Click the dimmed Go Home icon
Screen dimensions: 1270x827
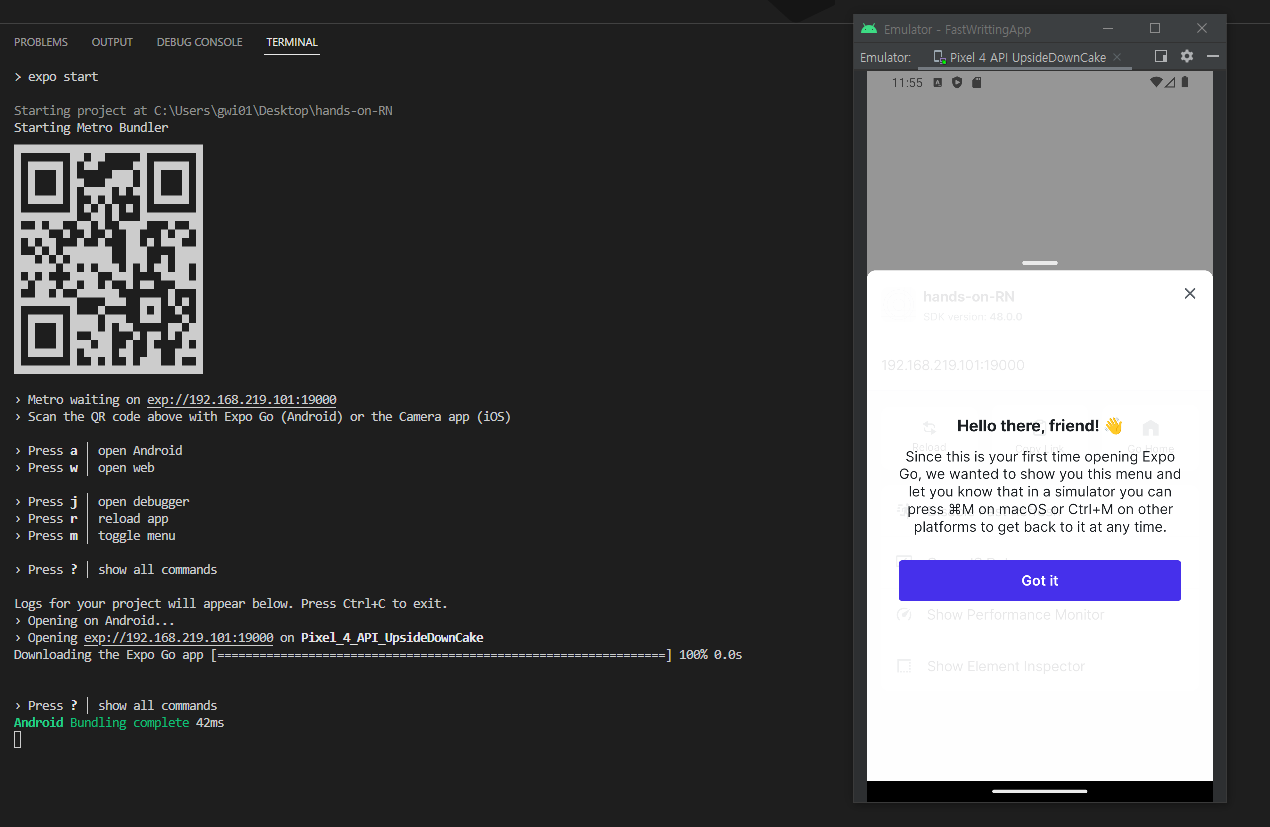1151,427
